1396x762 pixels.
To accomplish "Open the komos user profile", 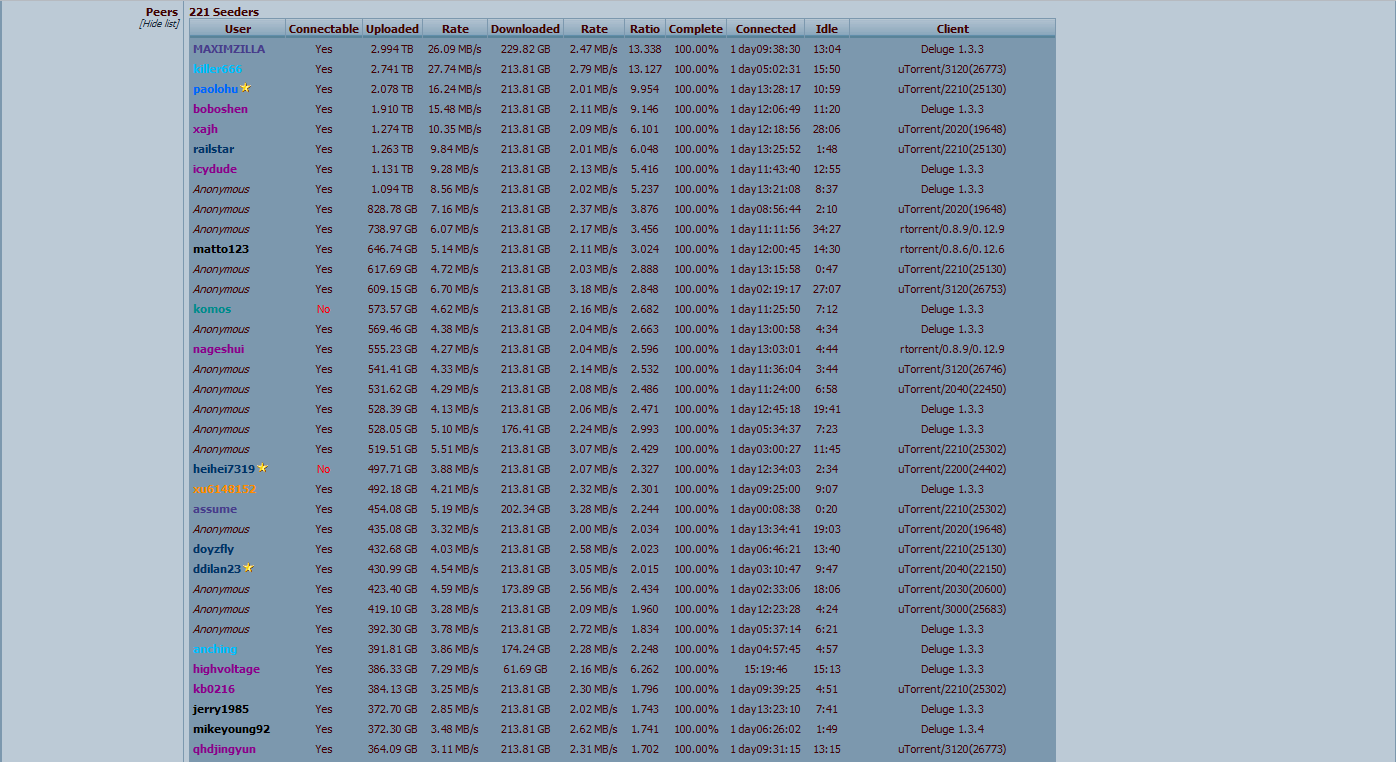I will tap(212, 309).
